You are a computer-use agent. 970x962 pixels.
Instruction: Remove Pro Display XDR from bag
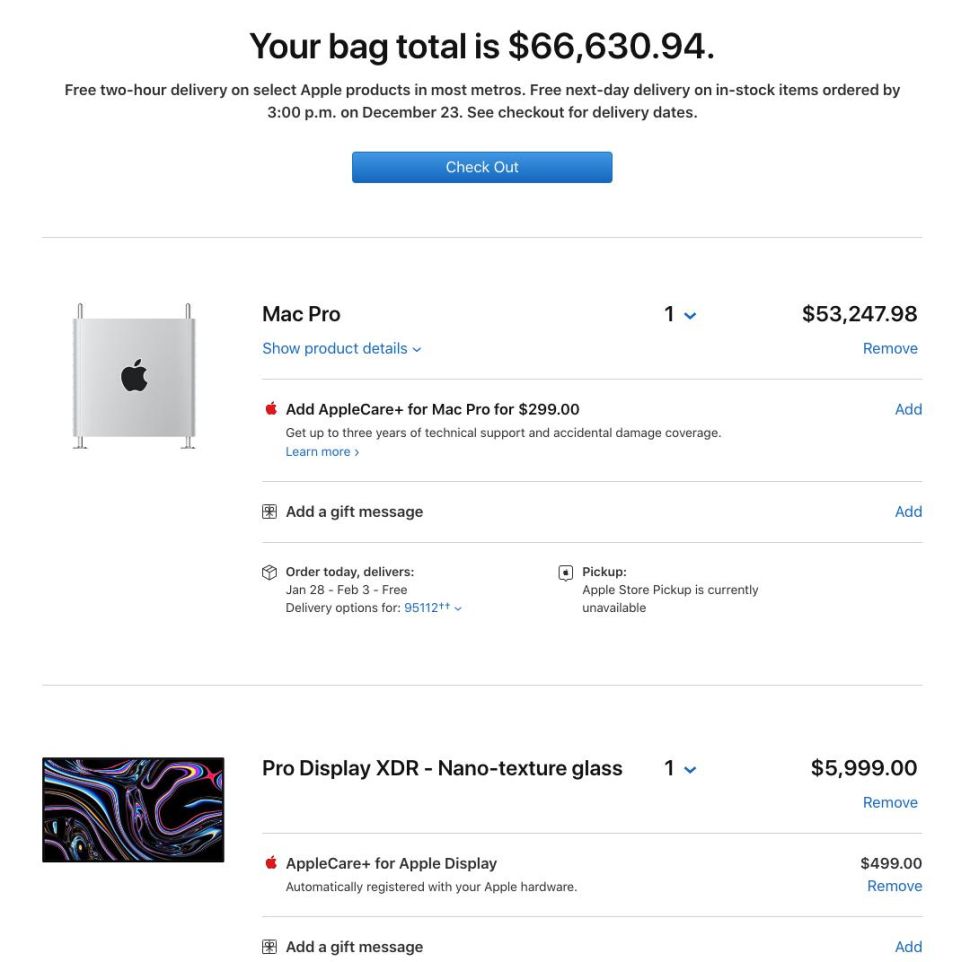point(890,802)
